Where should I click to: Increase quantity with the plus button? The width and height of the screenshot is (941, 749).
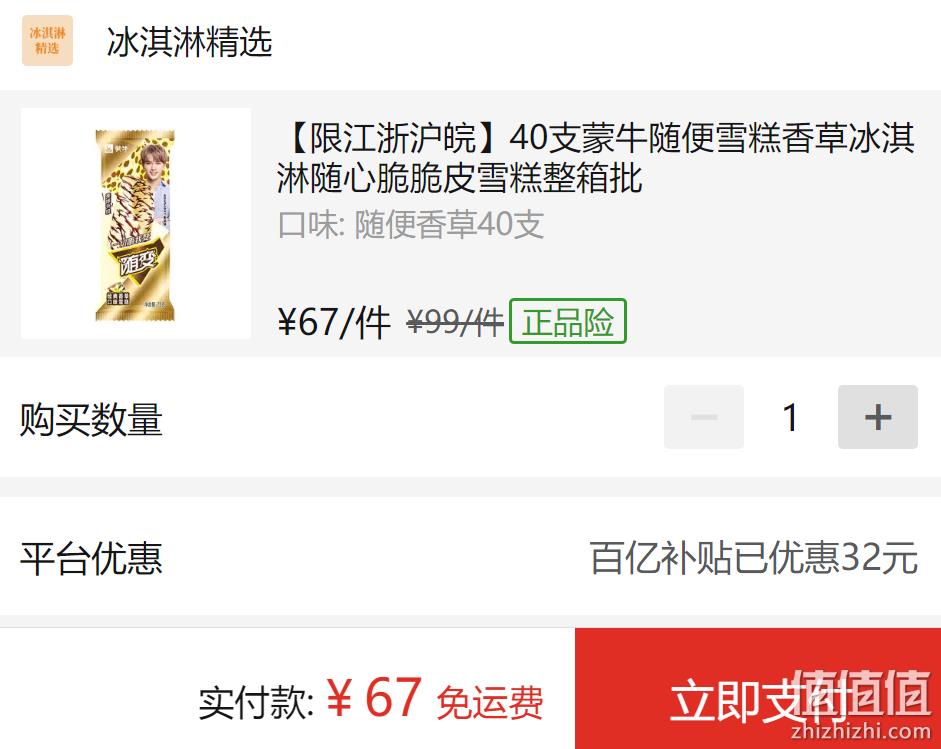[x=878, y=417]
